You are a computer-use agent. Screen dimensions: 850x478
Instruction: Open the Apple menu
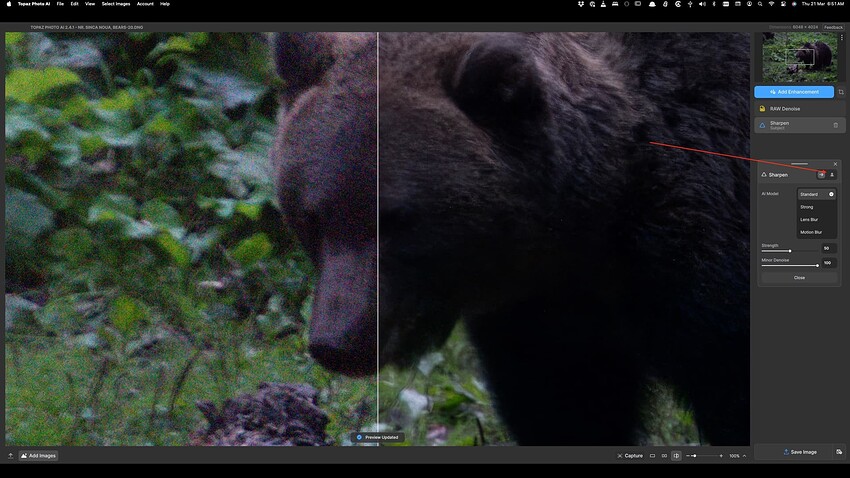point(9,4)
